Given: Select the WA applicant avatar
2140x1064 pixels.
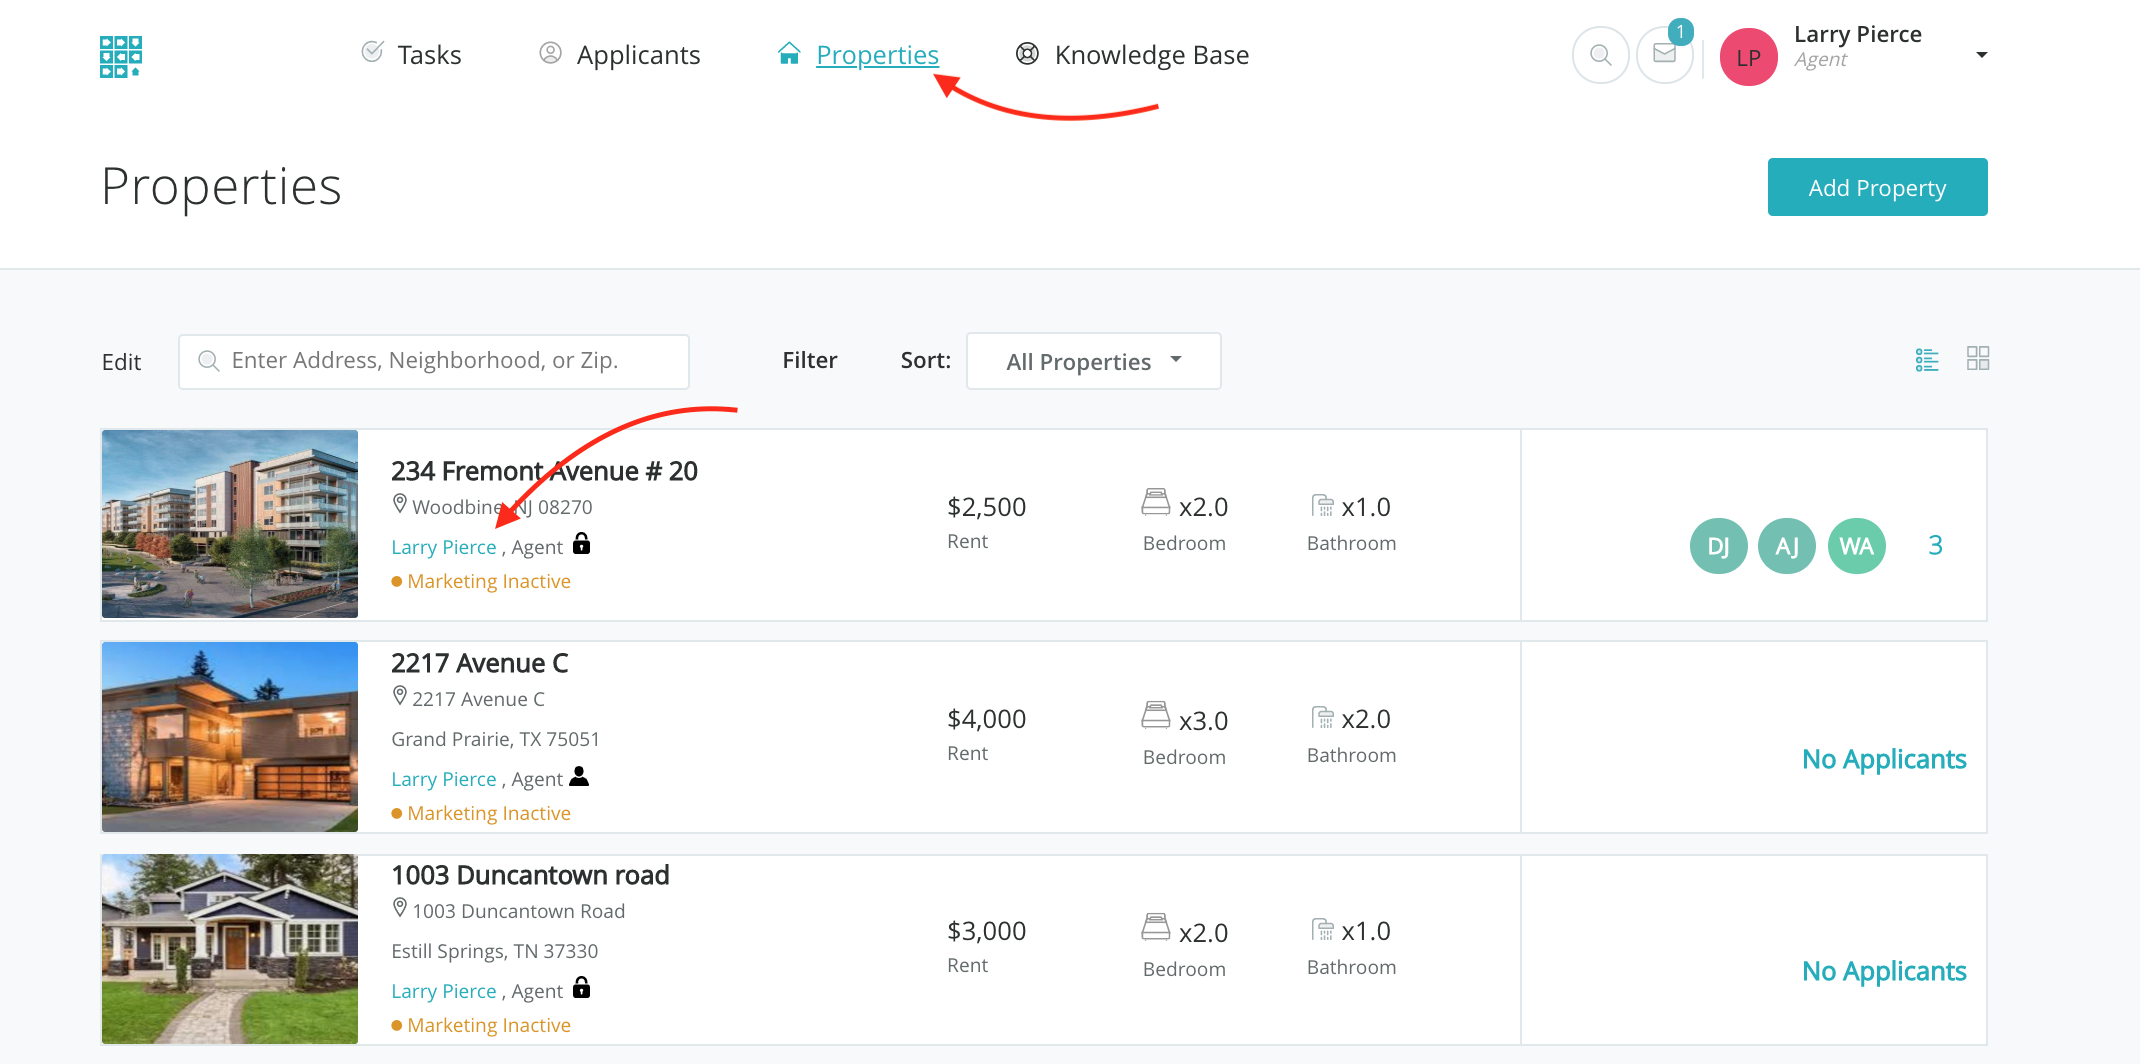Looking at the screenshot, I should click(x=1856, y=546).
